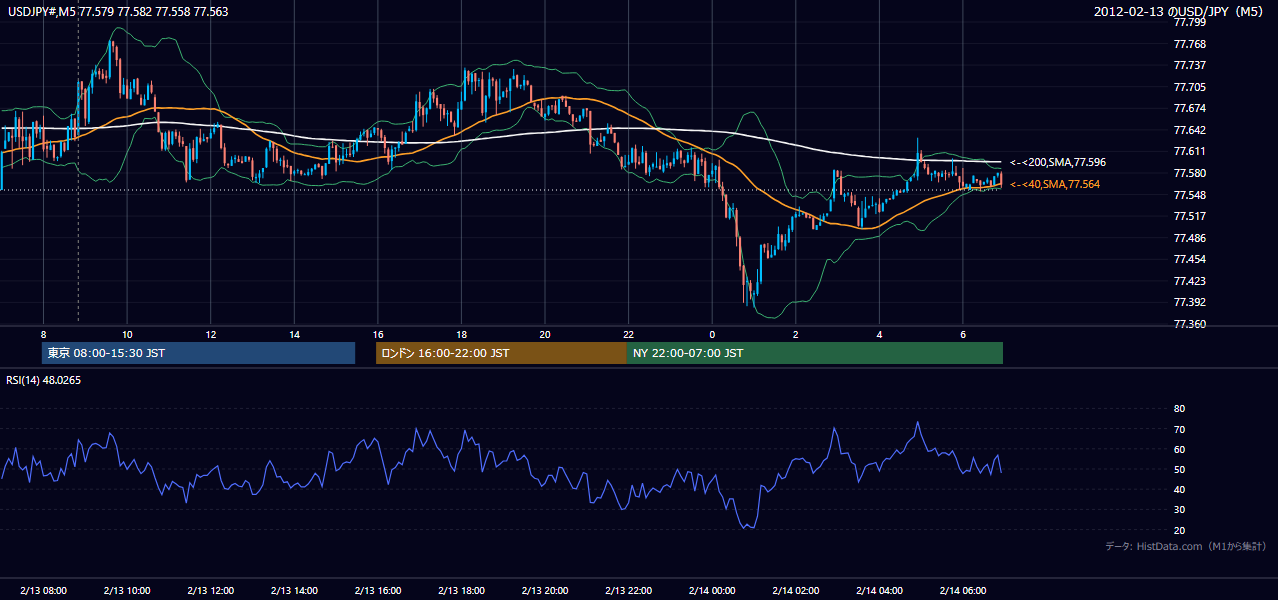Select the 2012-02-13 のUSD/JPY (M5) heading
This screenshot has width=1278, height=600.
point(1180,12)
